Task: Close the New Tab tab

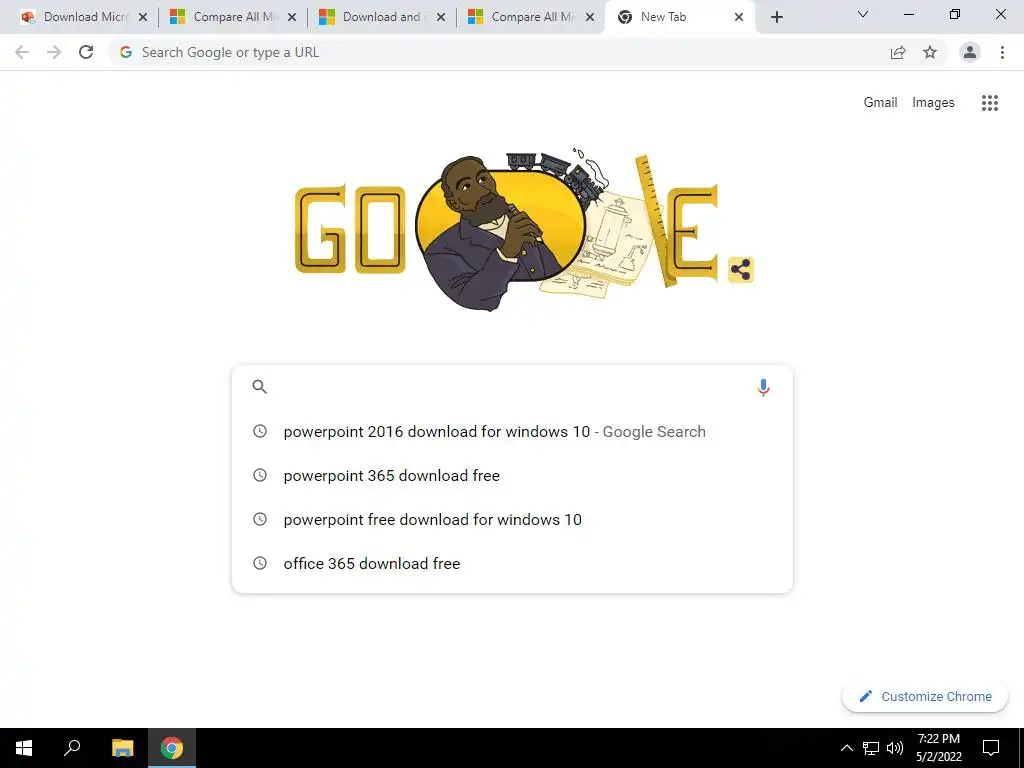Action: coord(739,17)
